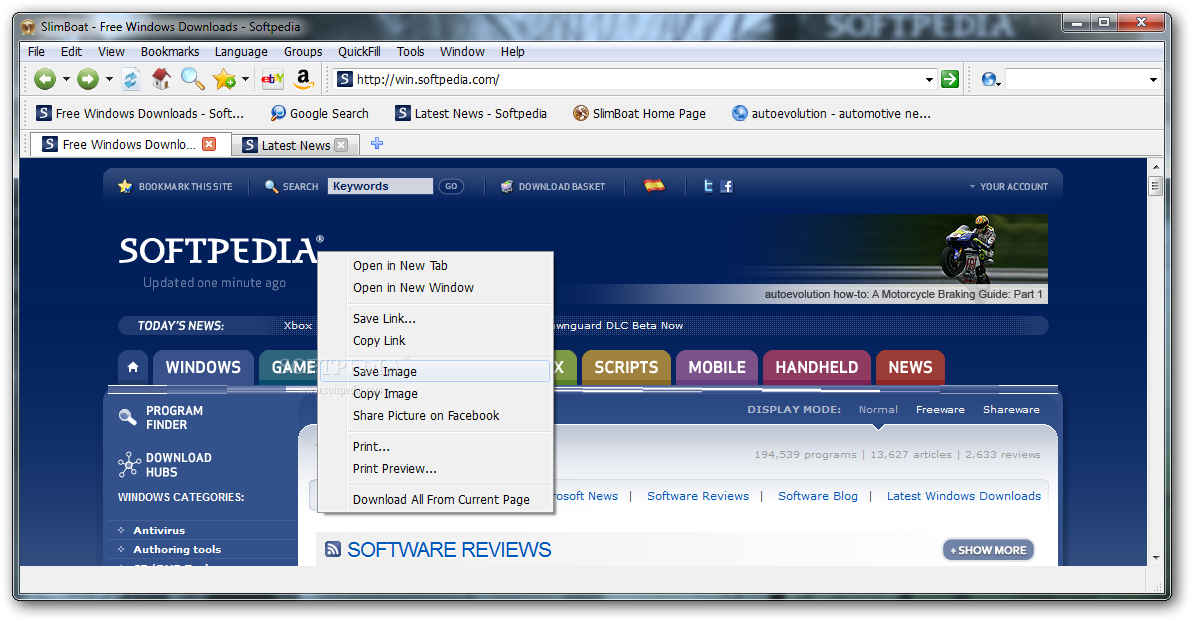1192x621 pixels.
Task: Set display mode to Shareware
Action: click(x=1011, y=409)
